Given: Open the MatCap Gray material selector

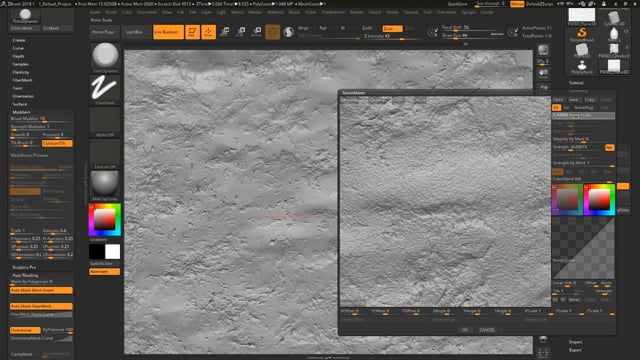Looking at the screenshot, I should coord(105,186).
